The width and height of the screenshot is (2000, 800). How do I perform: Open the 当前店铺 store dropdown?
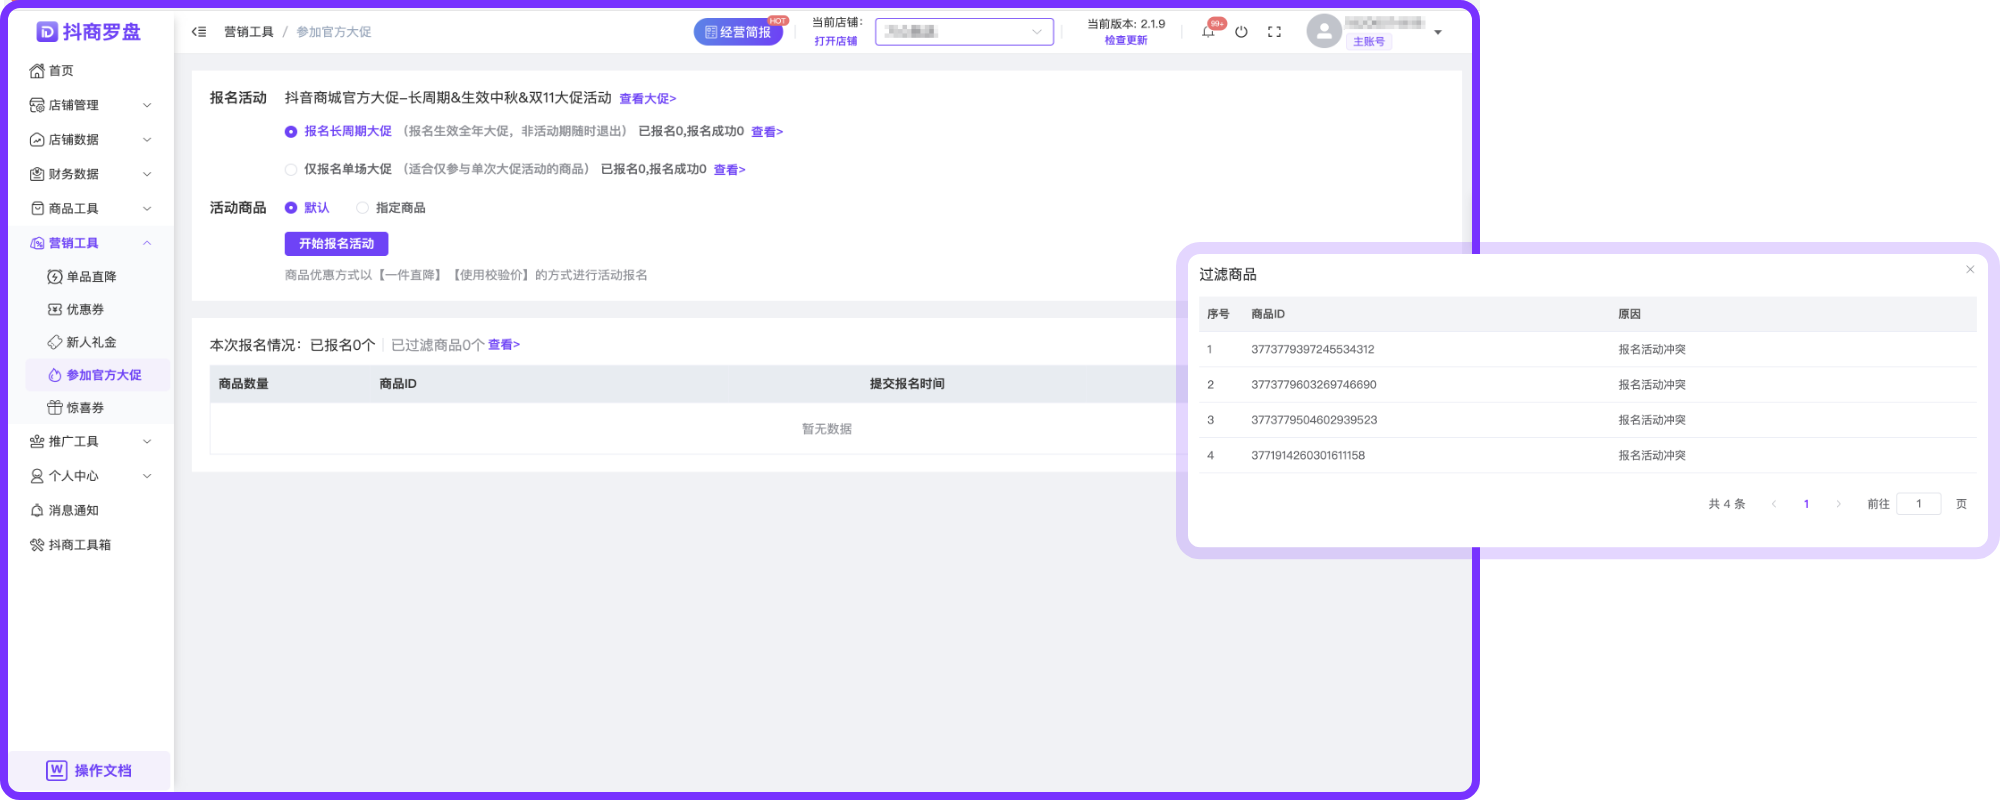coord(963,32)
